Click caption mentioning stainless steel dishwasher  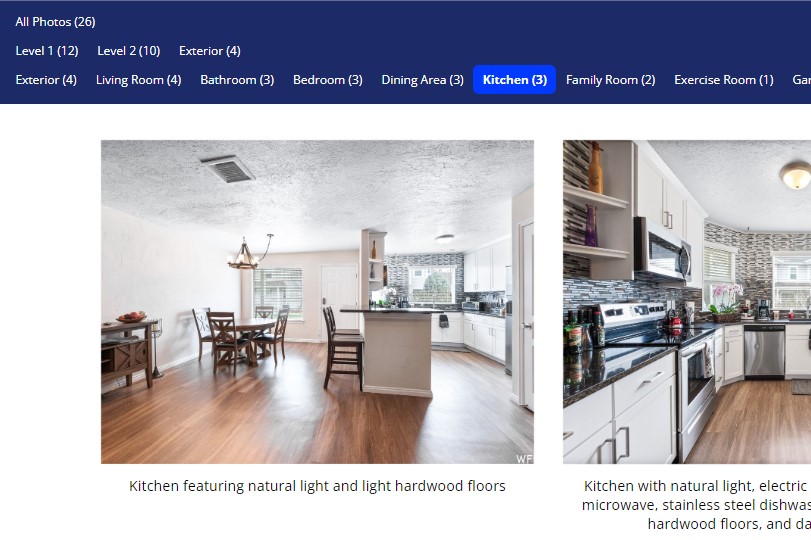696,505
